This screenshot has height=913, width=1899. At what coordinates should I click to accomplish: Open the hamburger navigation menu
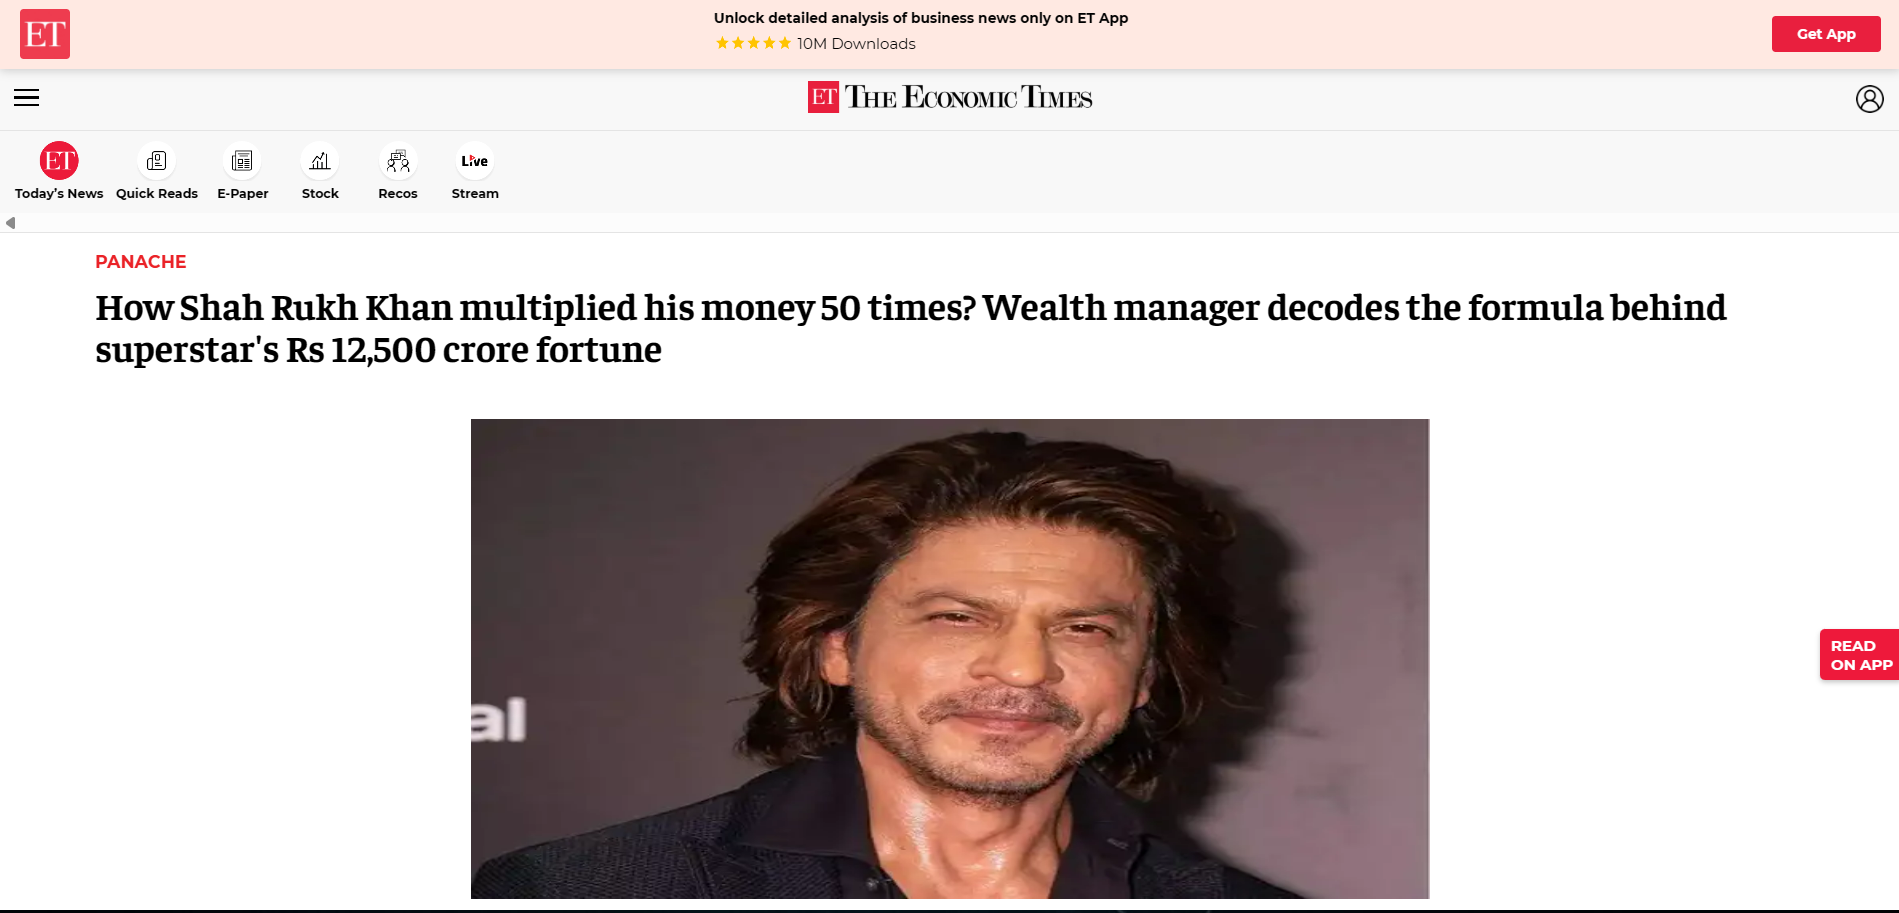click(26, 98)
